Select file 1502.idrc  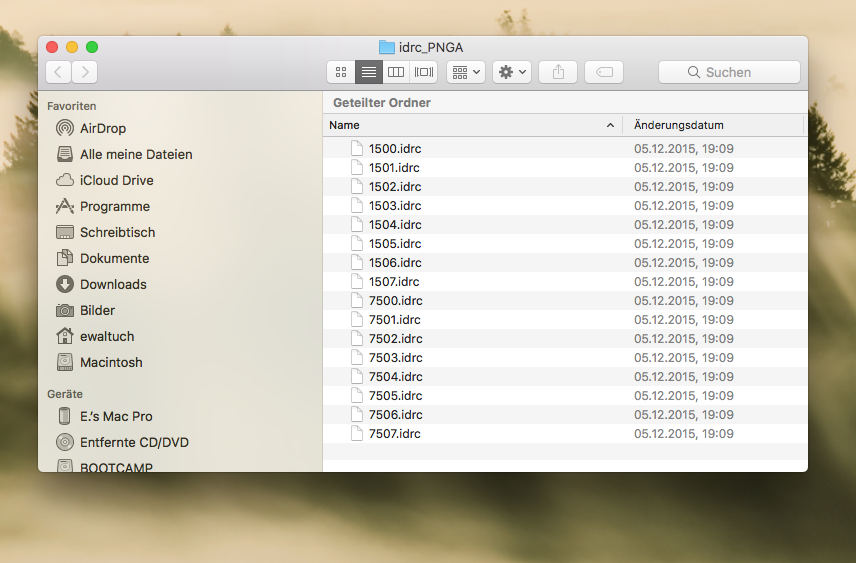(x=565, y=187)
